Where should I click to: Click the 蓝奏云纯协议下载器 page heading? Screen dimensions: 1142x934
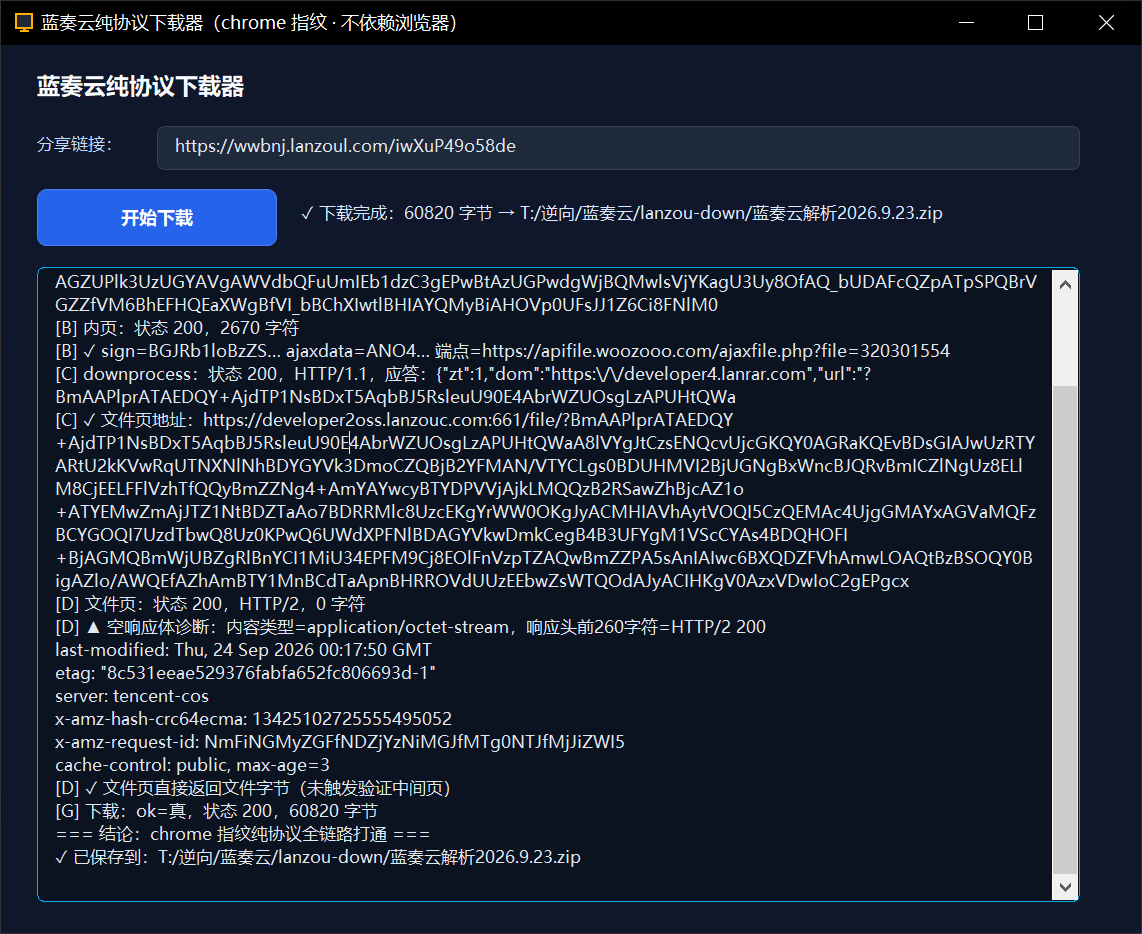[141, 87]
